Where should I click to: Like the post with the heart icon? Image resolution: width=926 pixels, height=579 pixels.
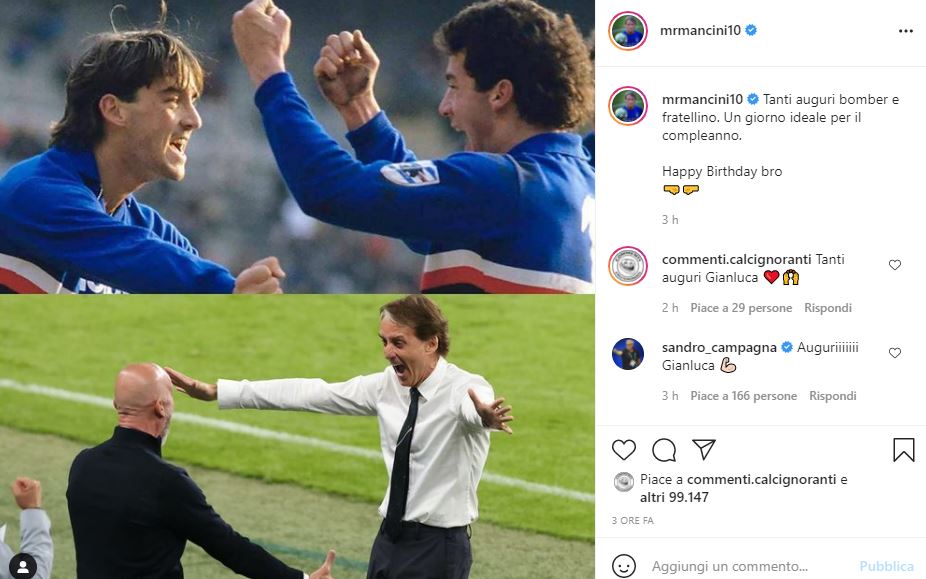623,450
